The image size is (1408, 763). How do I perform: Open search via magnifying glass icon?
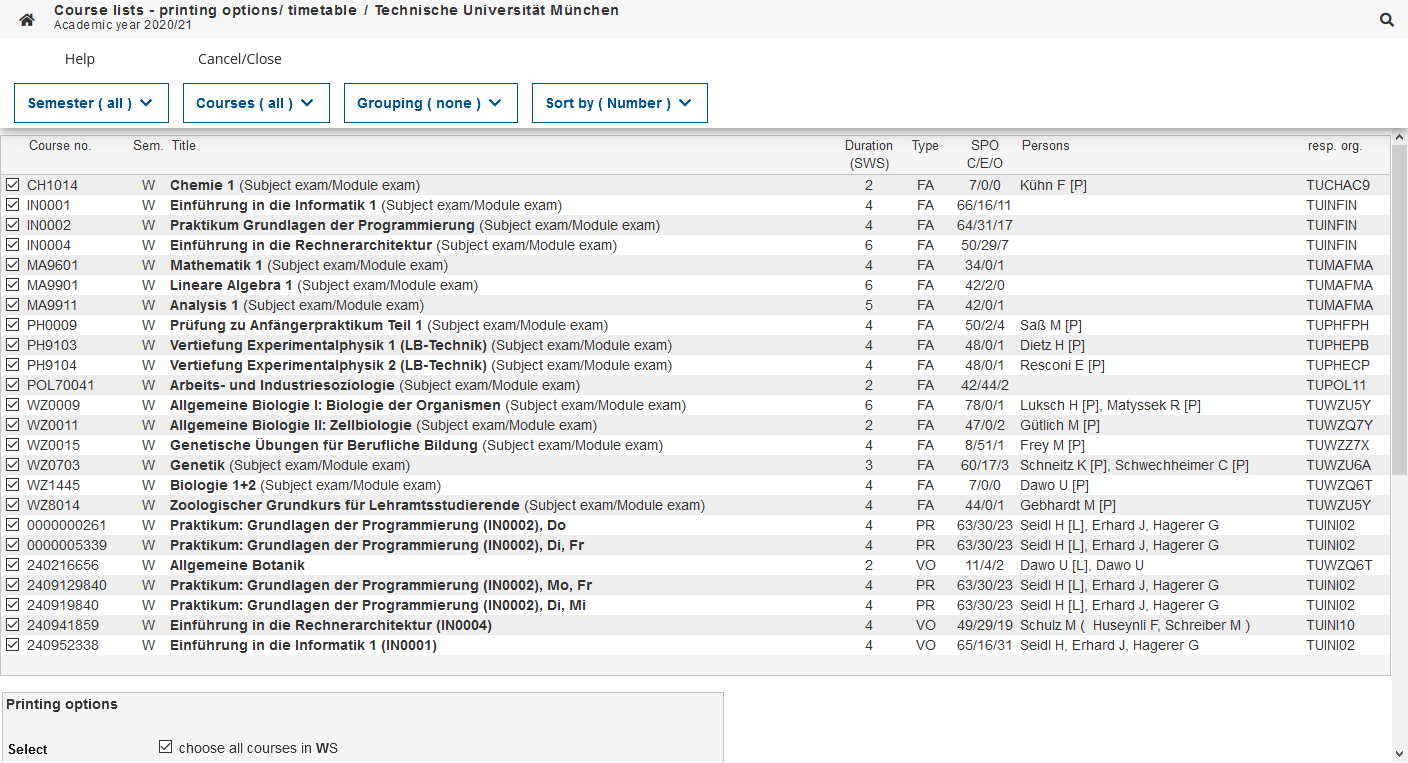pos(1386,20)
